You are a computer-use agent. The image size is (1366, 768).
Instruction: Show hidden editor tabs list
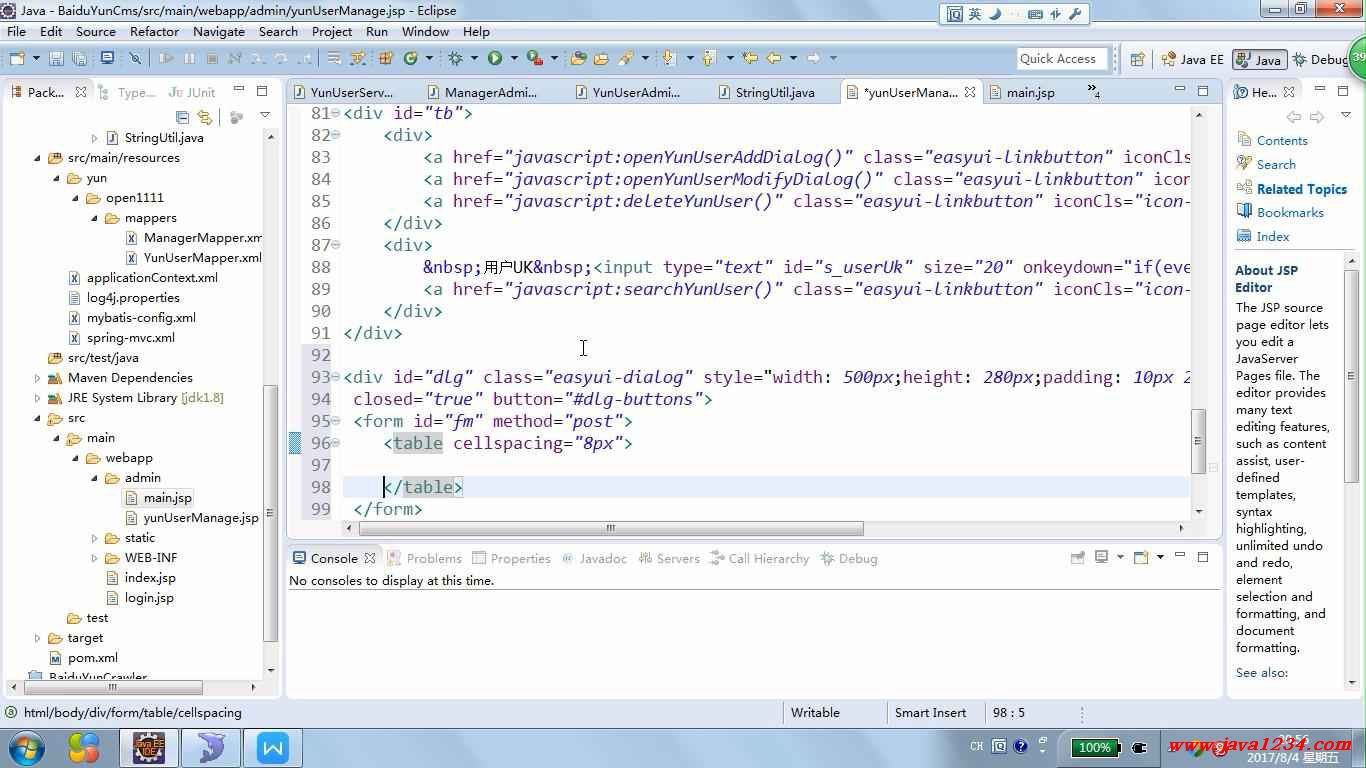coord(1094,93)
